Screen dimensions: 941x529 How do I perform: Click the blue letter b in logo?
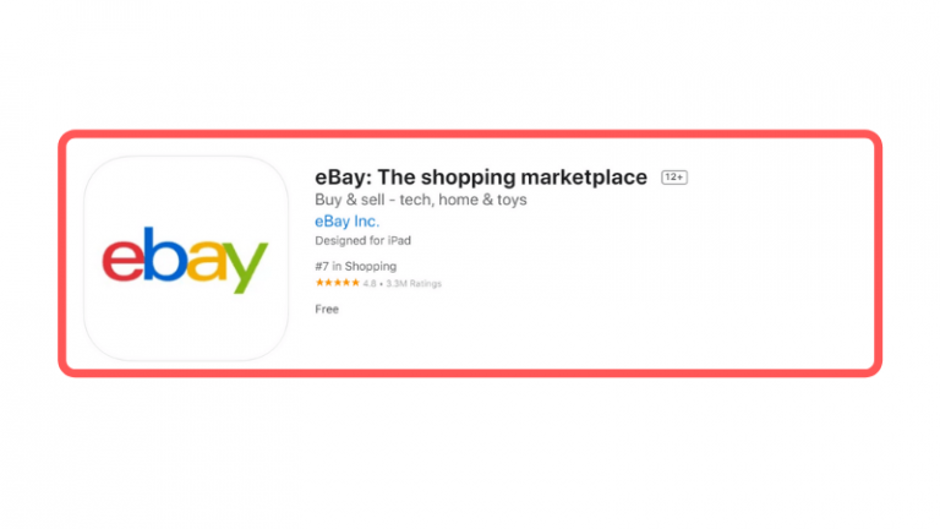[x=164, y=253]
